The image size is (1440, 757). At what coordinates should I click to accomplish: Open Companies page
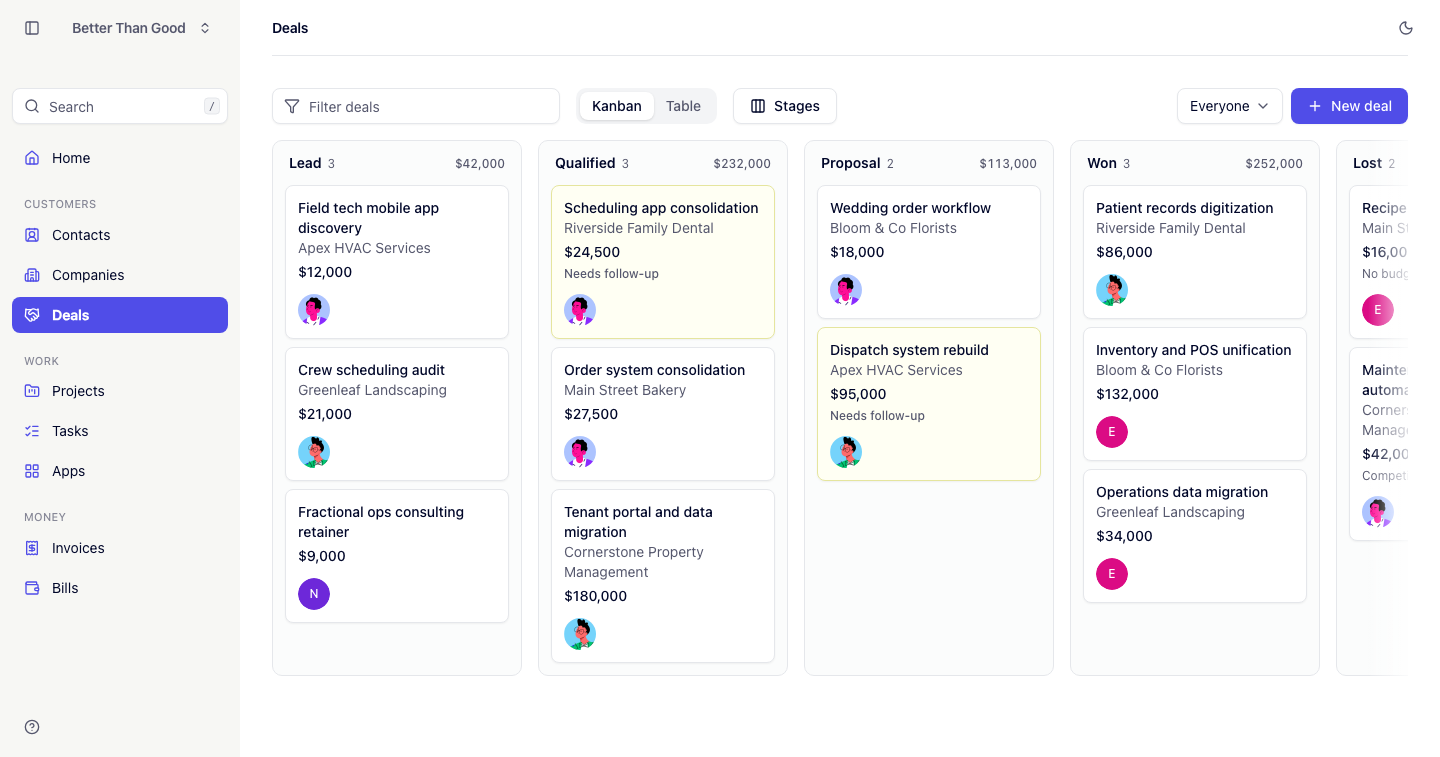(120, 275)
